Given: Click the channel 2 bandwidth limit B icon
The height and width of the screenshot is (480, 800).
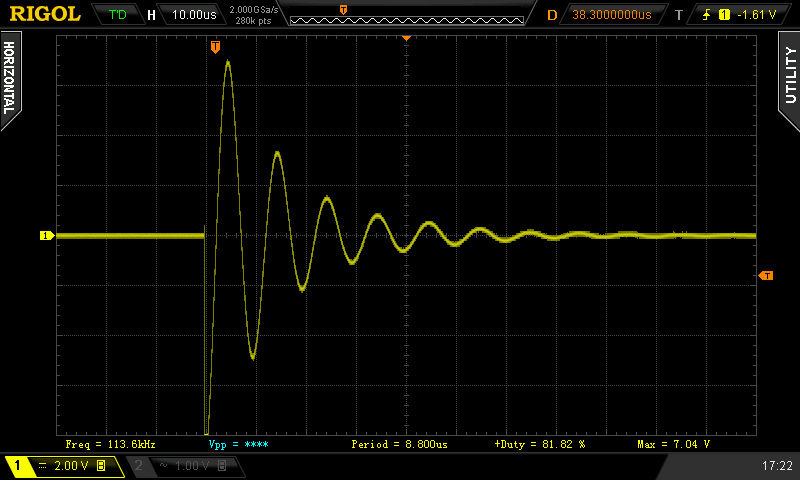Looking at the screenshot, I should [x=222, y=466].
